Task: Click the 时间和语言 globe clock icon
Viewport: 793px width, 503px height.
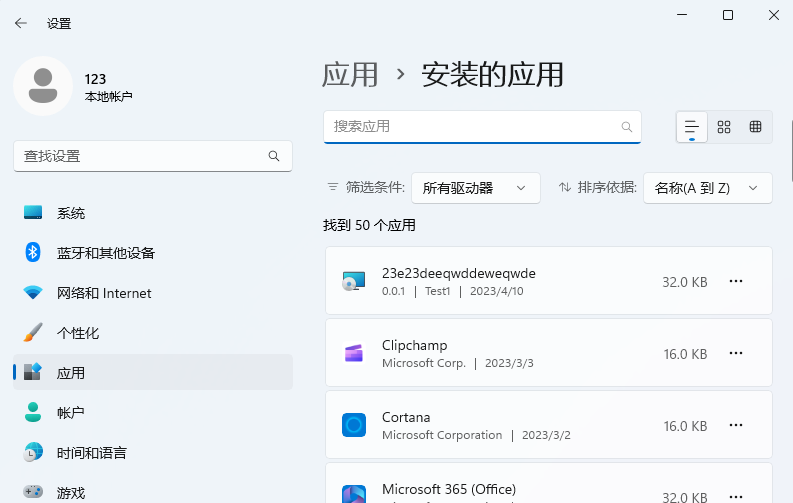Action: pyautogui.click(x=33, y=452)
